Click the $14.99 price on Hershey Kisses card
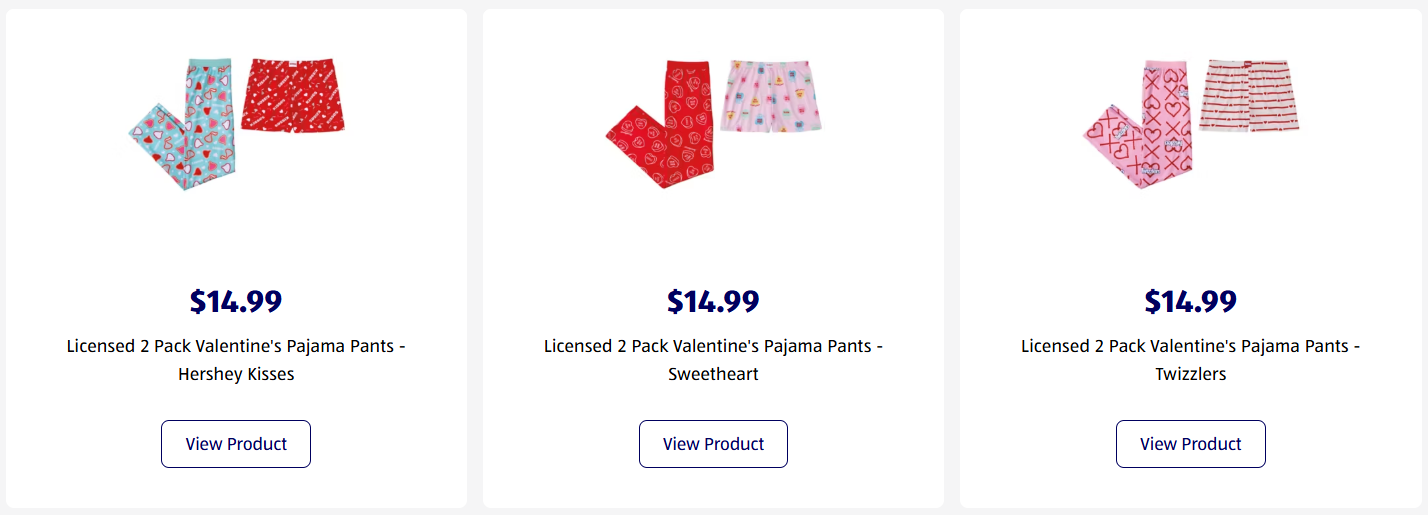 click(x=236, y=301)
